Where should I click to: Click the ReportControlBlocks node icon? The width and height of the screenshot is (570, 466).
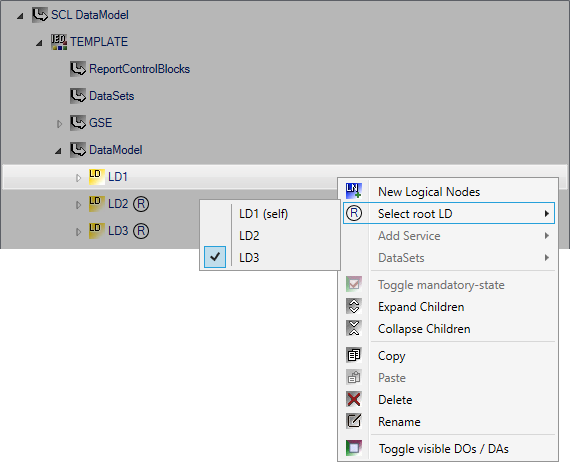point(78,69)
